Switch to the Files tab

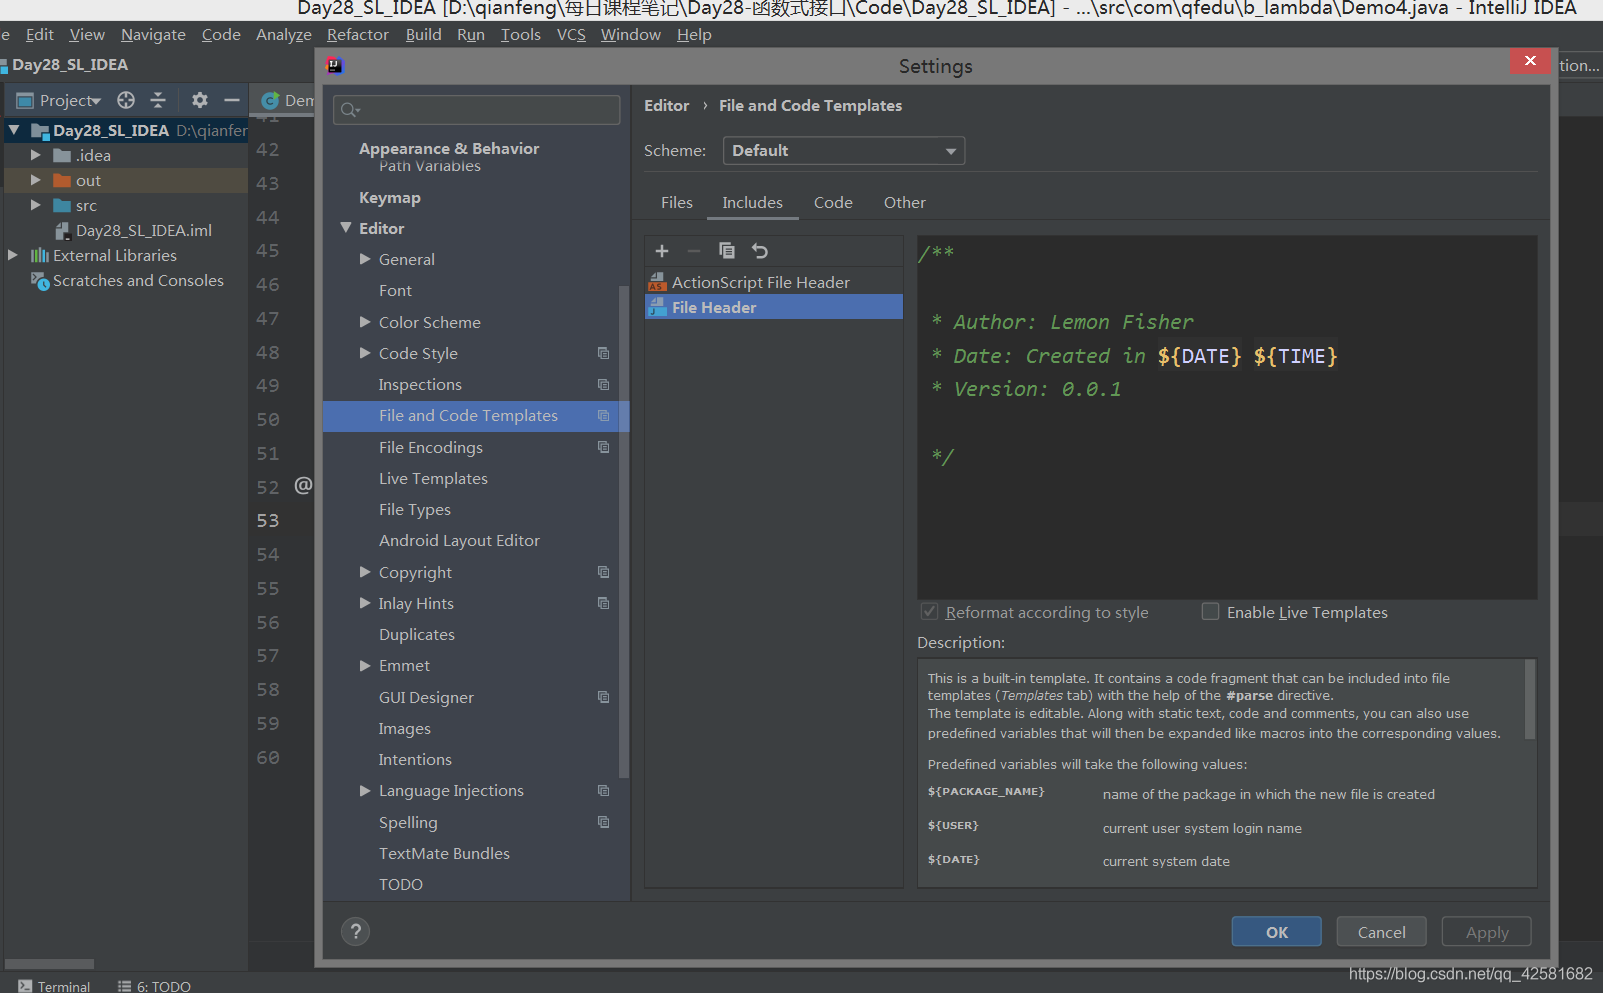677,202
